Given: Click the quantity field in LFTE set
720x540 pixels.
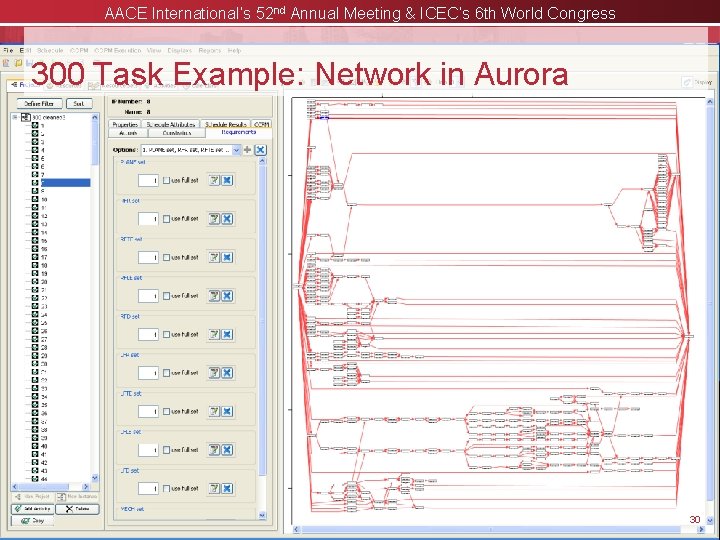Looking at the screenshot, I should point(148,411).
